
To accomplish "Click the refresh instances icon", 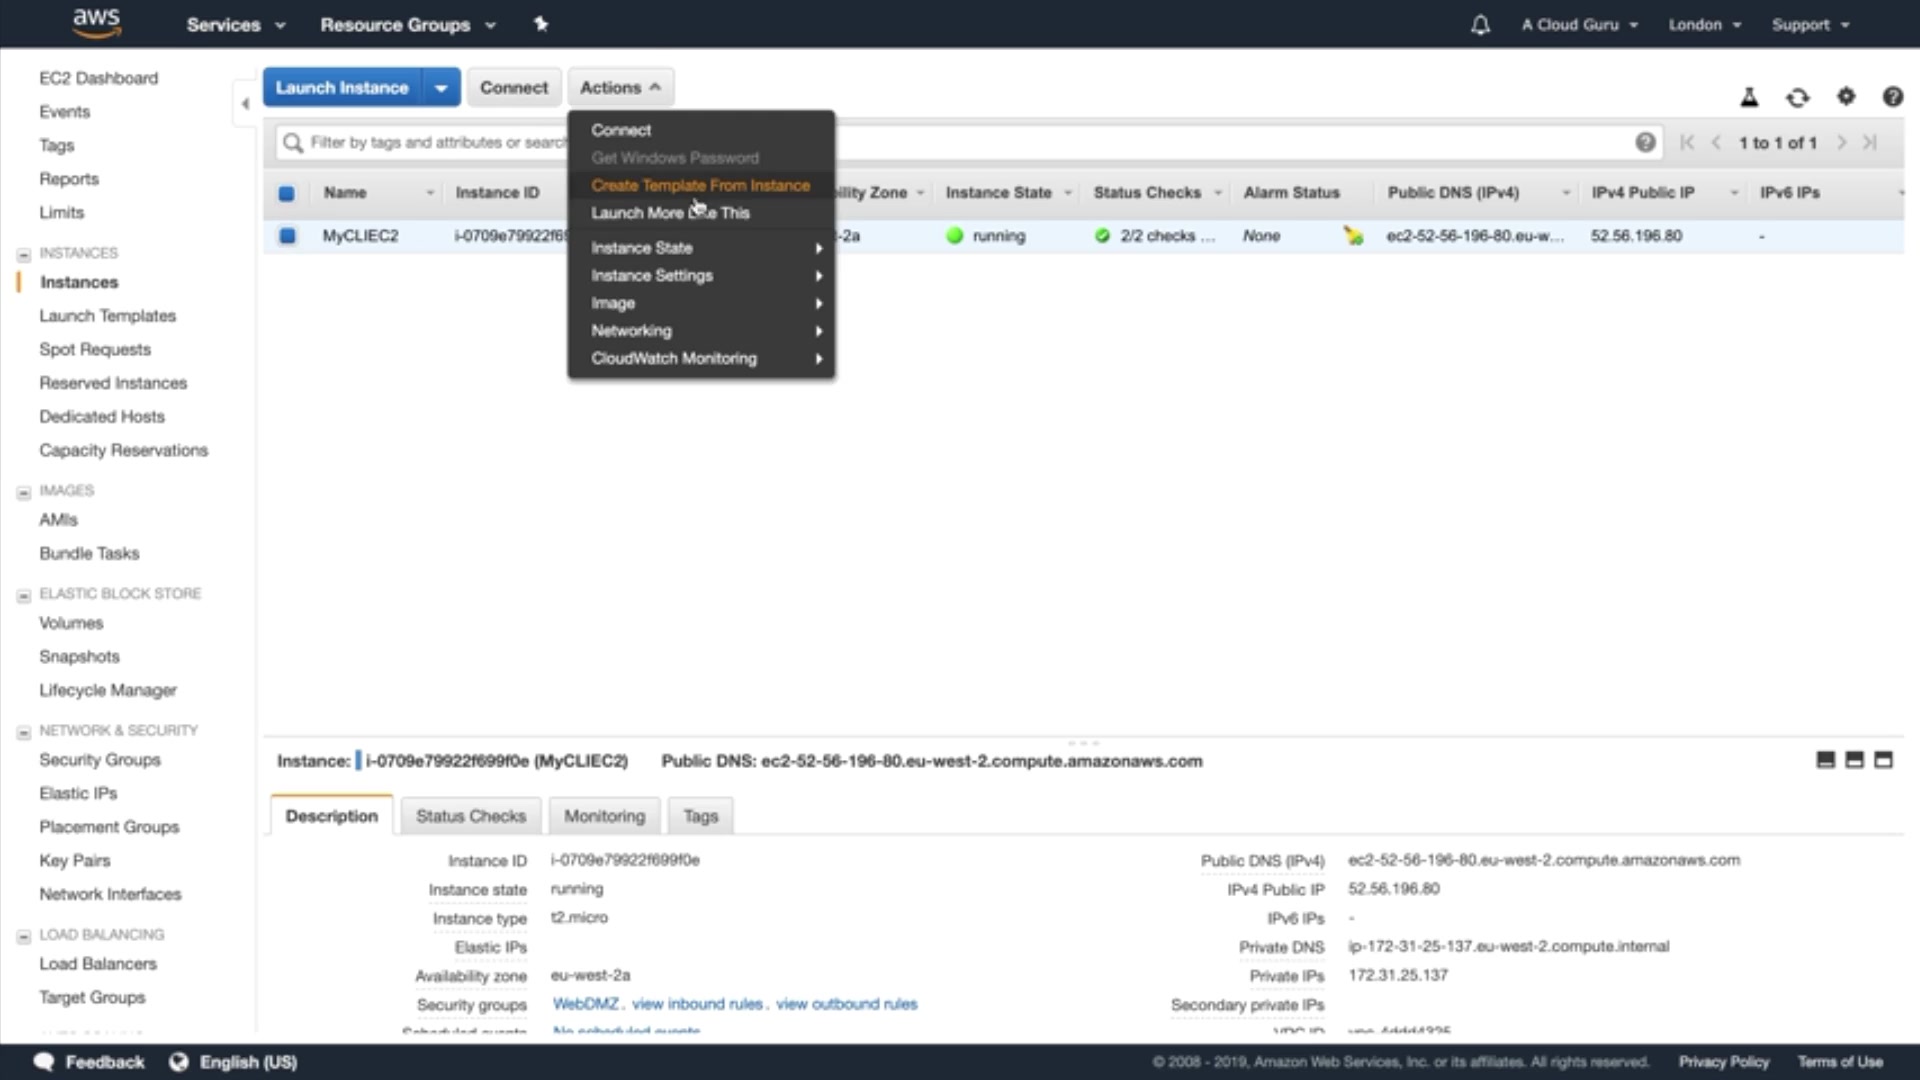I will 1798,97.
